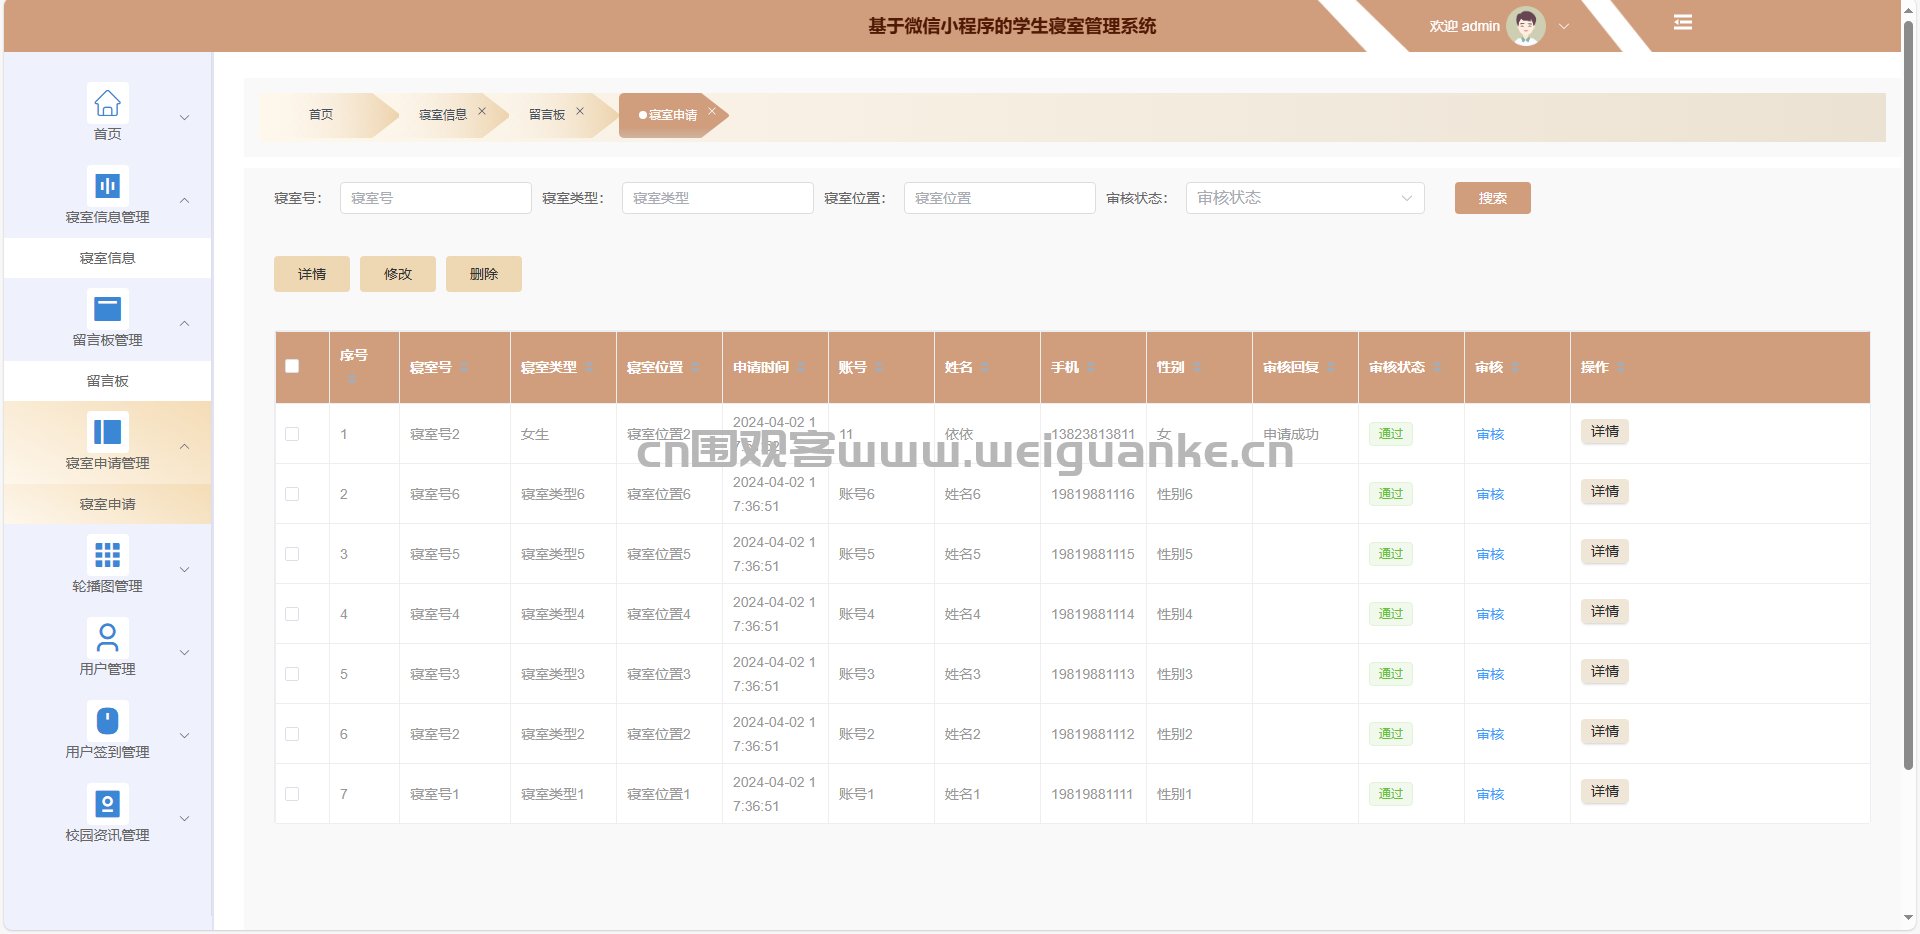This screenshot has height=934, width=1920.
Task: Collapse the 寝室申请管理 sidebar section
Action: point(184,446)
